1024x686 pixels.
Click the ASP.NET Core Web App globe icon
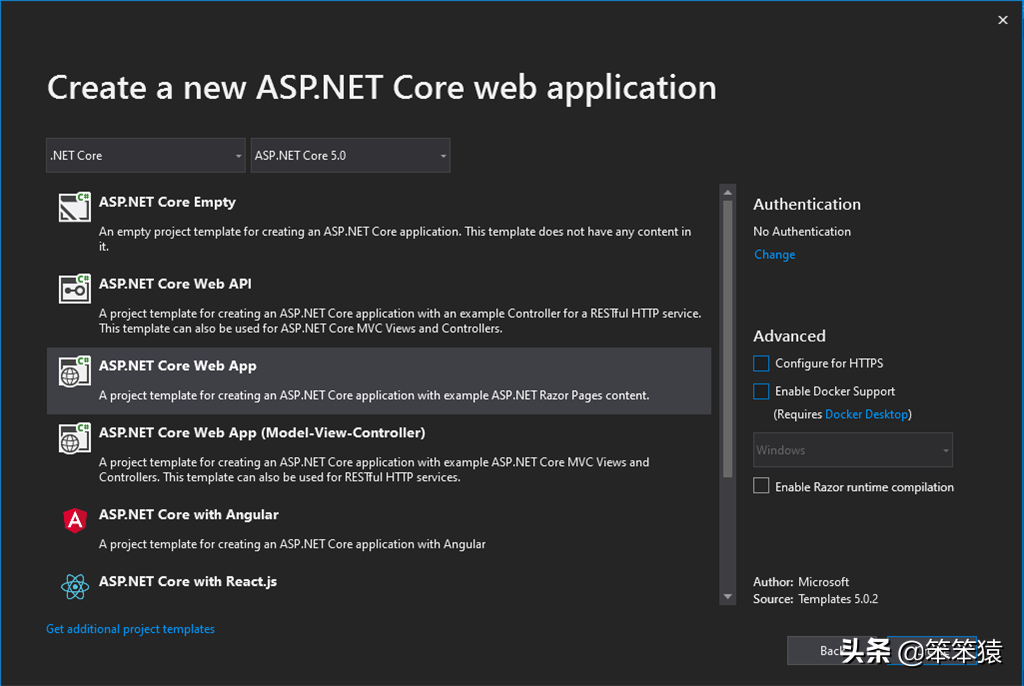[74, 371]
